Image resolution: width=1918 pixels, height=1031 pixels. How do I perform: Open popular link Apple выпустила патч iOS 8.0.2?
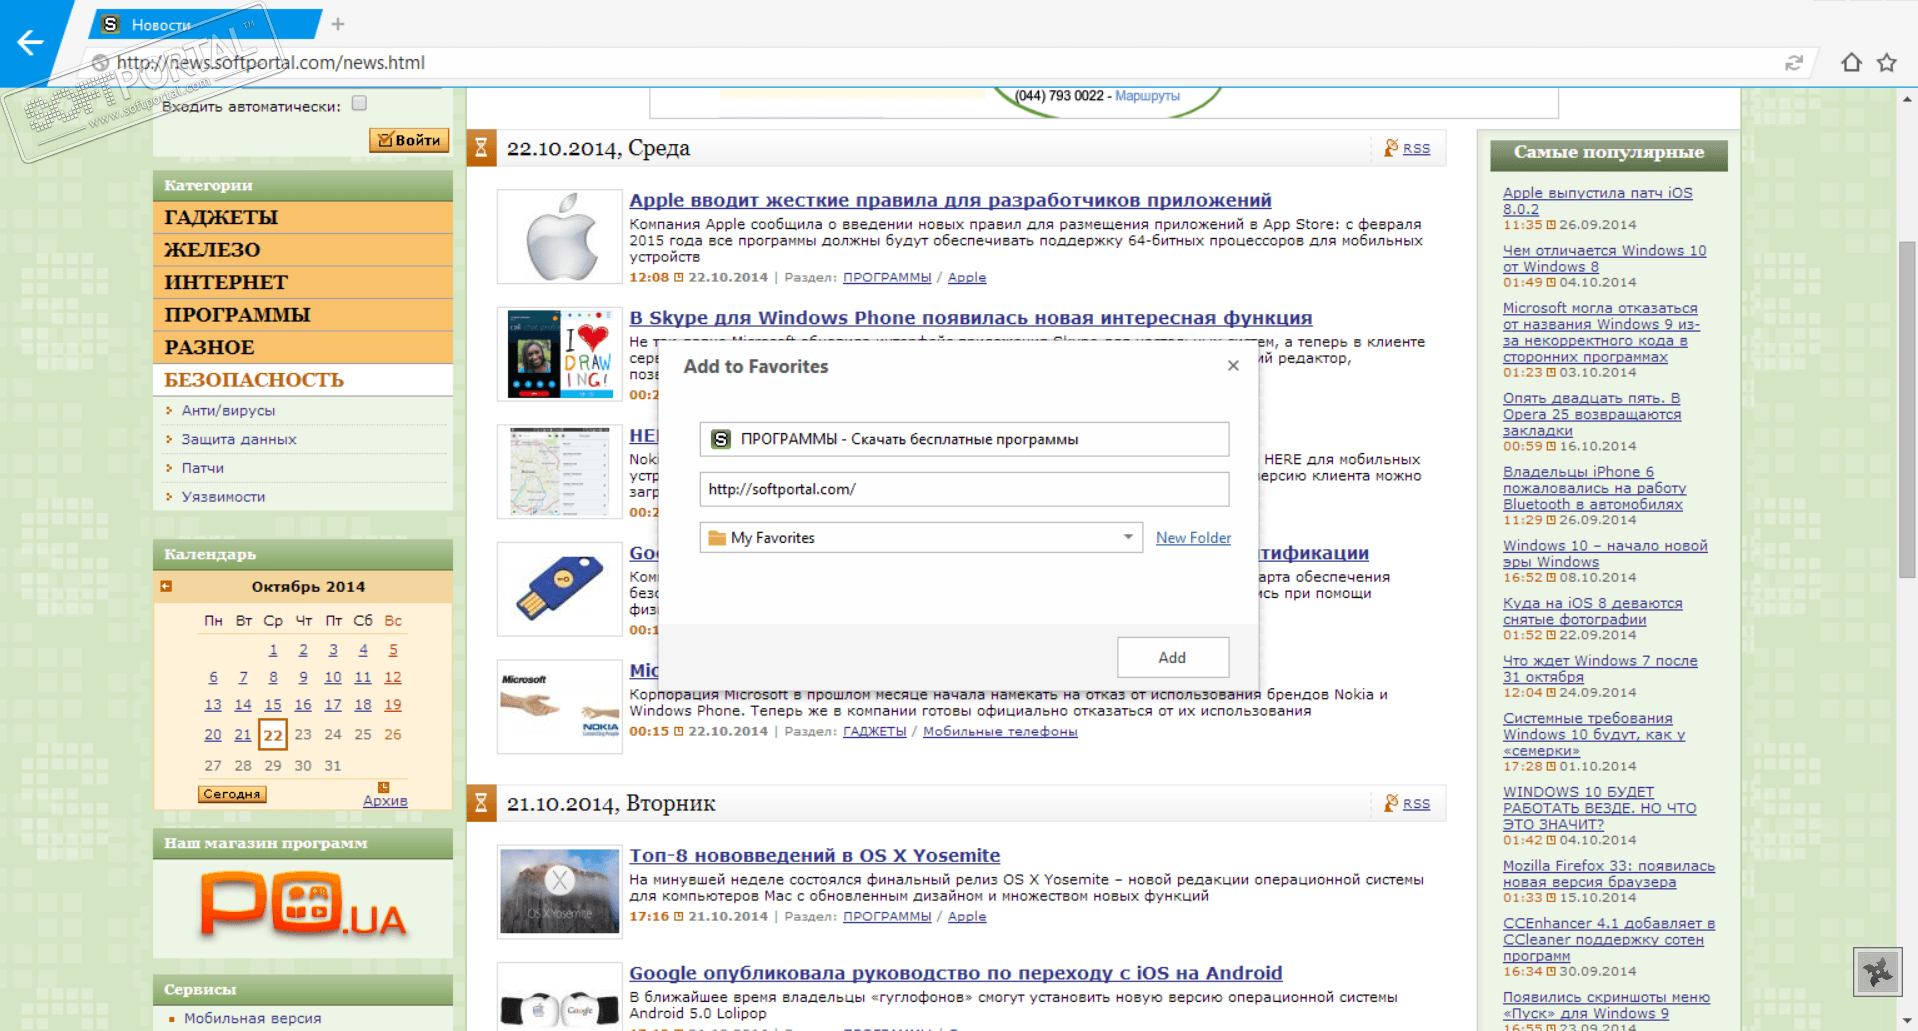[1598, 201]
